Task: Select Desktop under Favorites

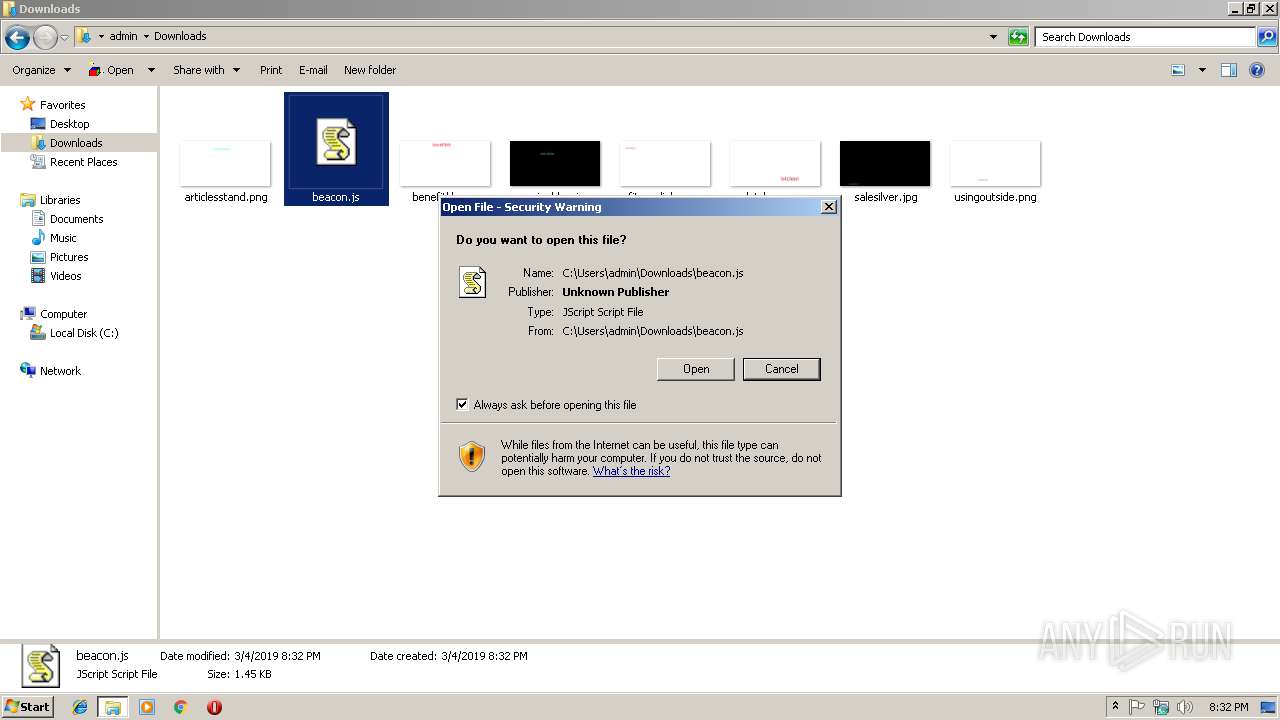Action: [x=69, y=124]
